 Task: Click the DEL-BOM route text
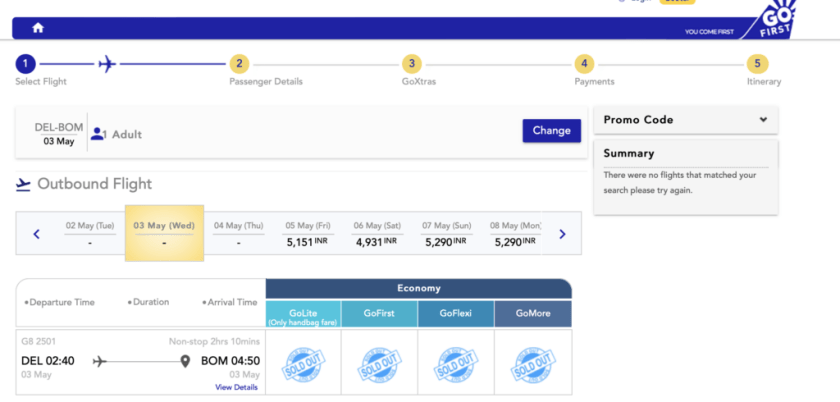tap(59, 128)
